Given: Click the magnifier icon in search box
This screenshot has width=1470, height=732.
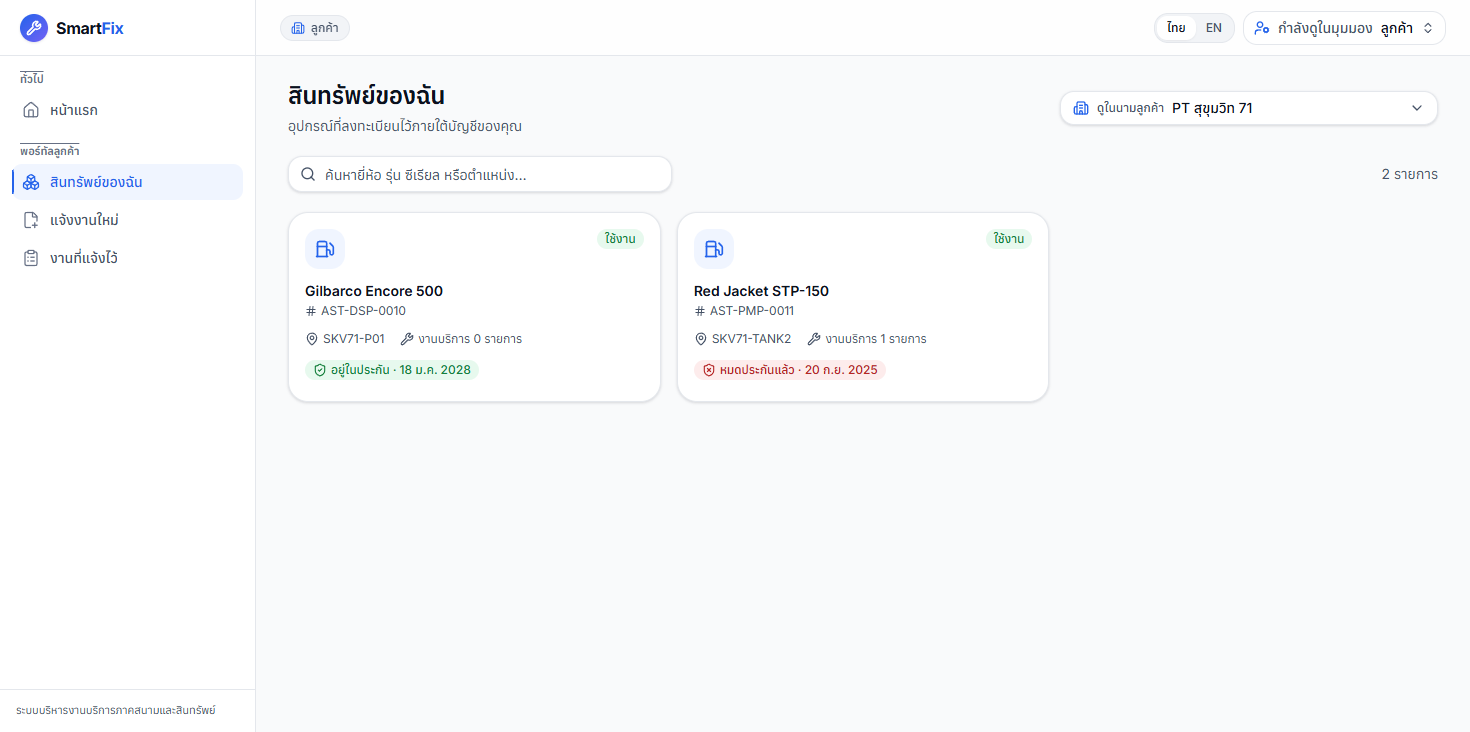Looking at the screenshot, I should (308, 174).
